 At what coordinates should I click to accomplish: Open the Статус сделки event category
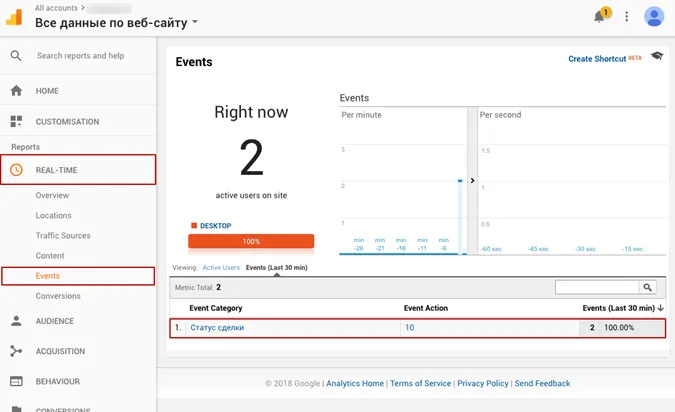pos(217,328)
